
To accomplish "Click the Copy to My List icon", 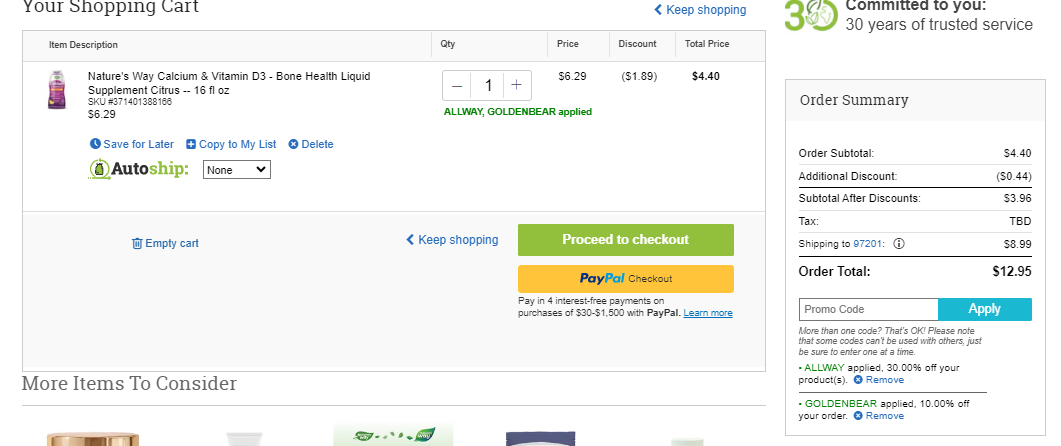I will coord(191,144).
